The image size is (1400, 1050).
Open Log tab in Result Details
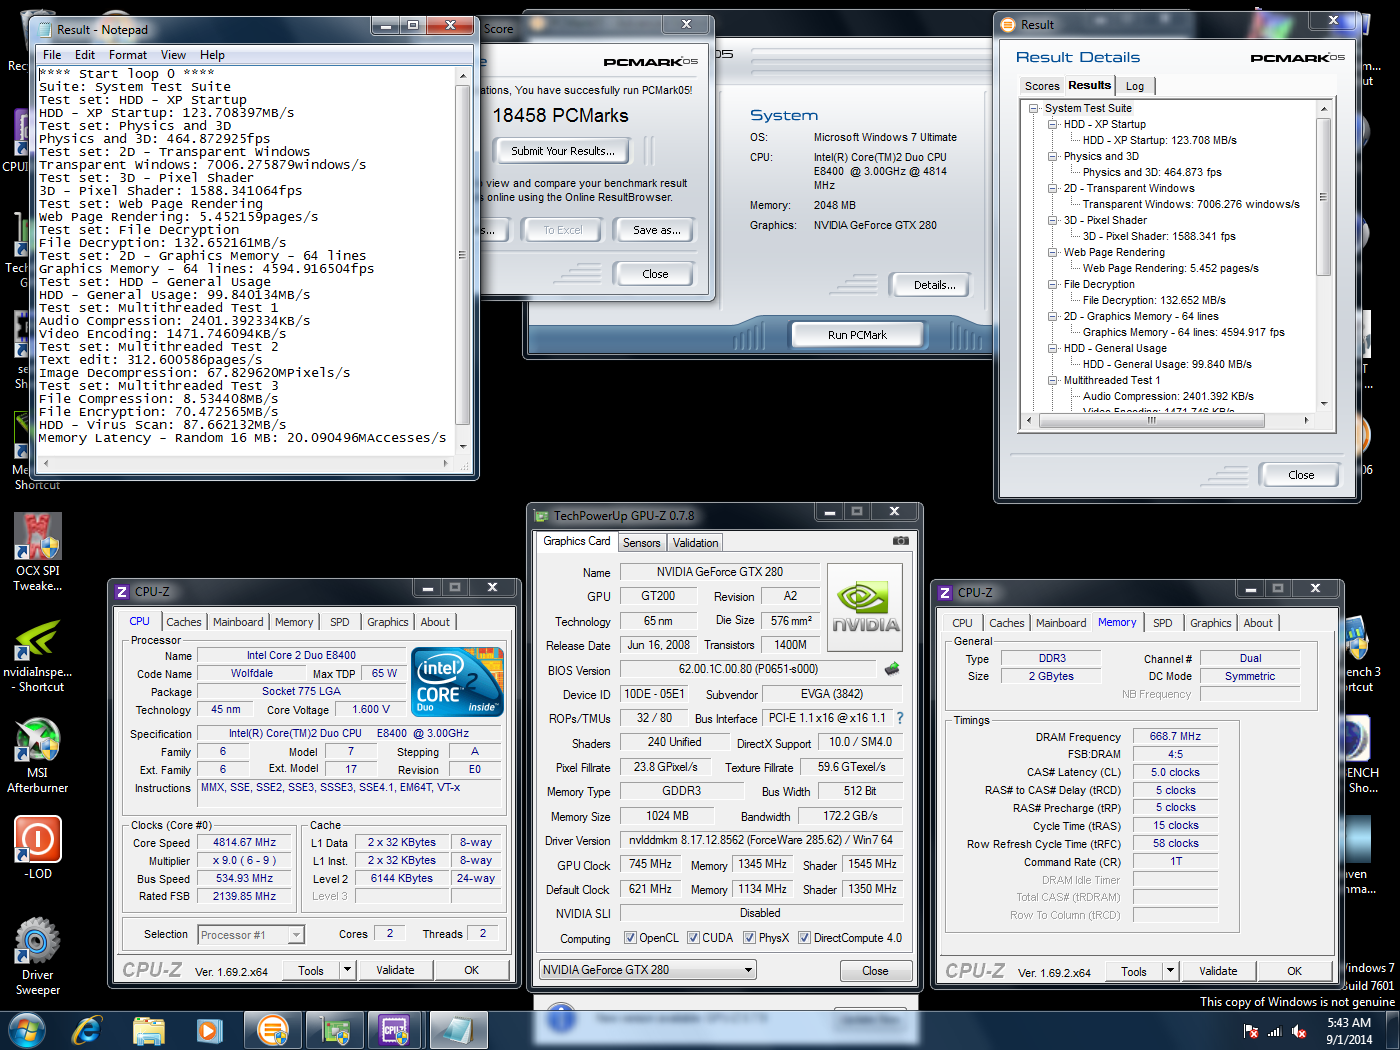pyautogui.click(x=1135, y=86)
